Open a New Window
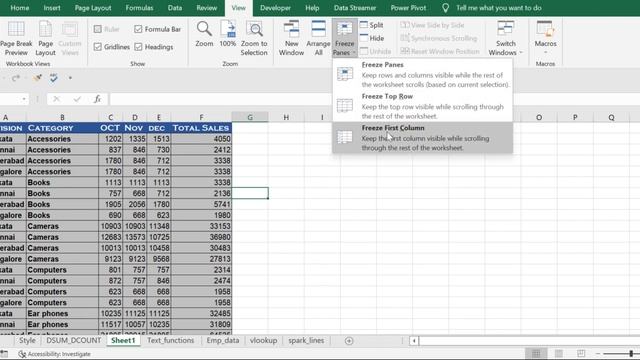640x360 pixels. (291, 38)
